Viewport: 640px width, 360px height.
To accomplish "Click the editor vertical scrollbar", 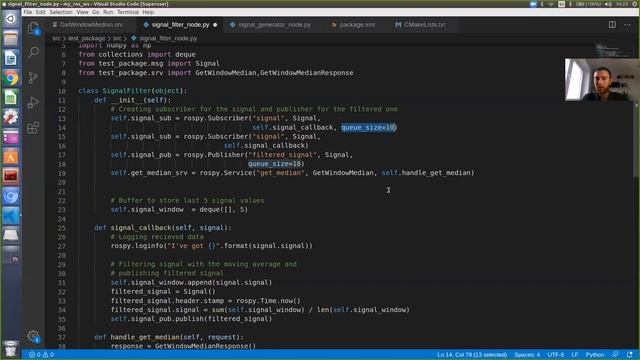I will (636, 141).
